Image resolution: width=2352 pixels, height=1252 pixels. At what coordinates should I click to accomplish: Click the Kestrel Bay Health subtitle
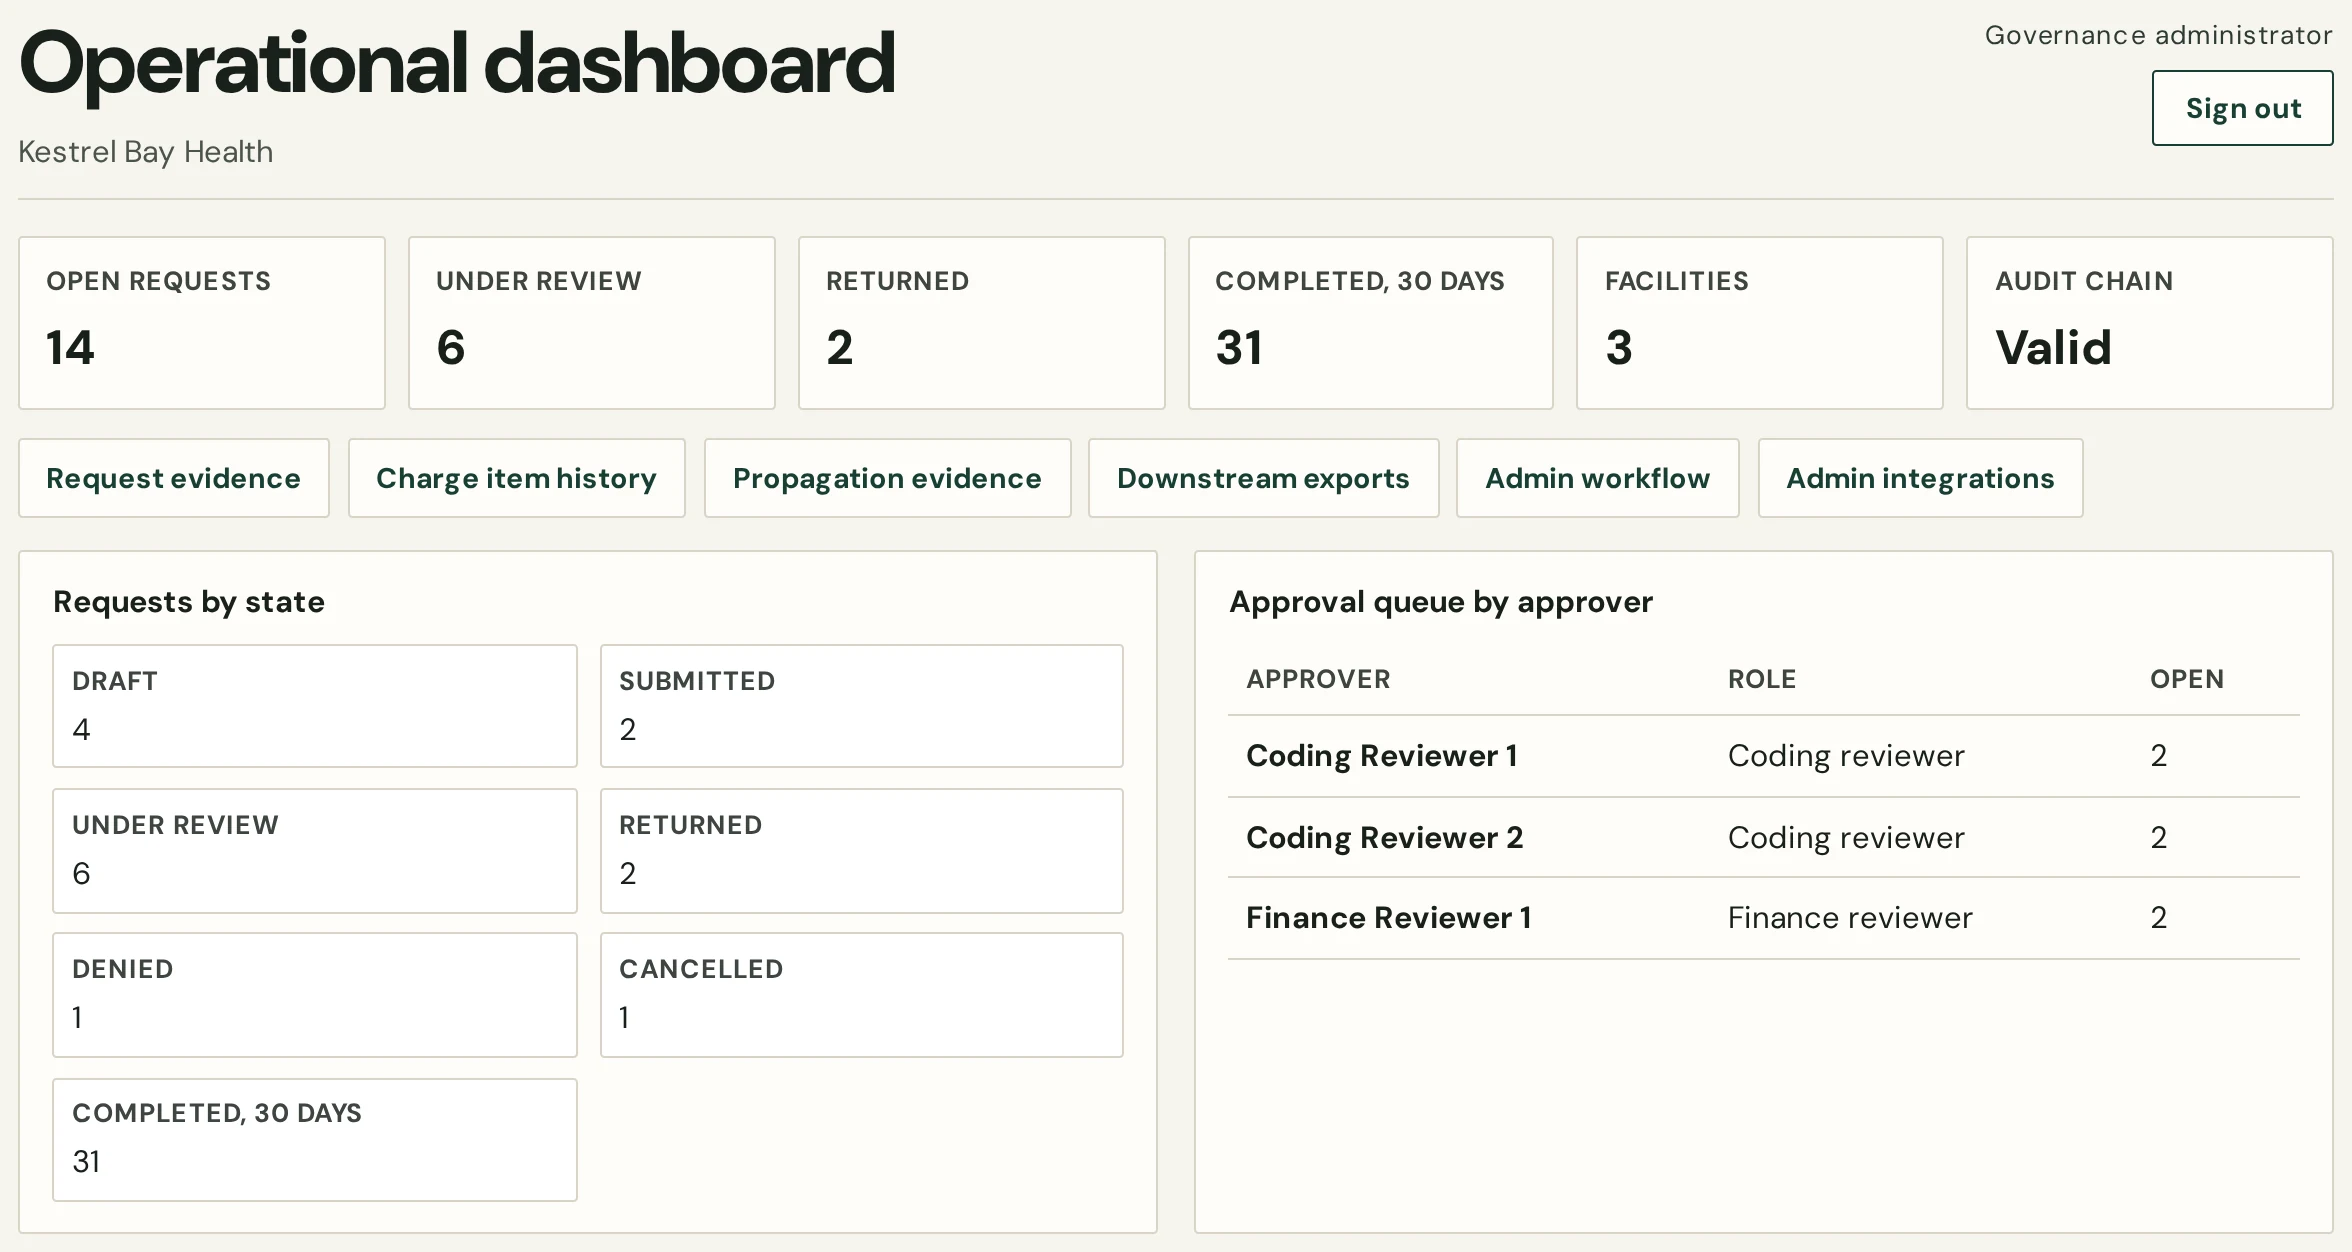click(x=146, y=152)
